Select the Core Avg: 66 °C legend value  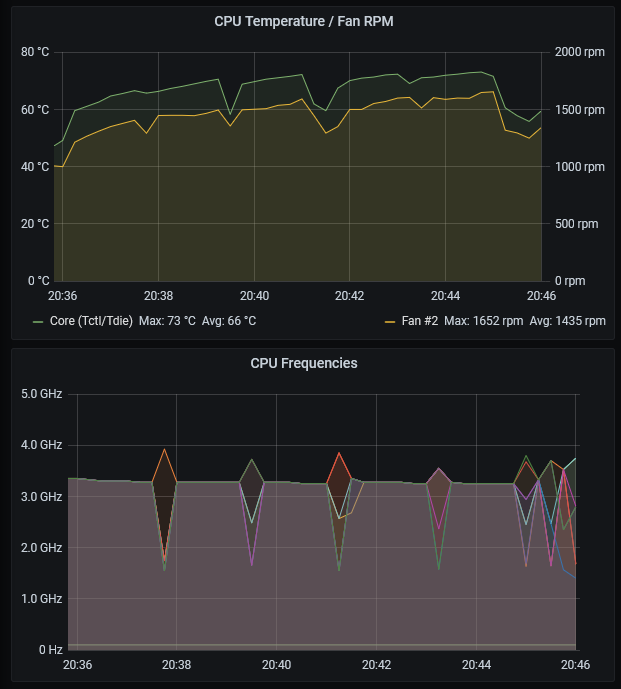point(234,321)
